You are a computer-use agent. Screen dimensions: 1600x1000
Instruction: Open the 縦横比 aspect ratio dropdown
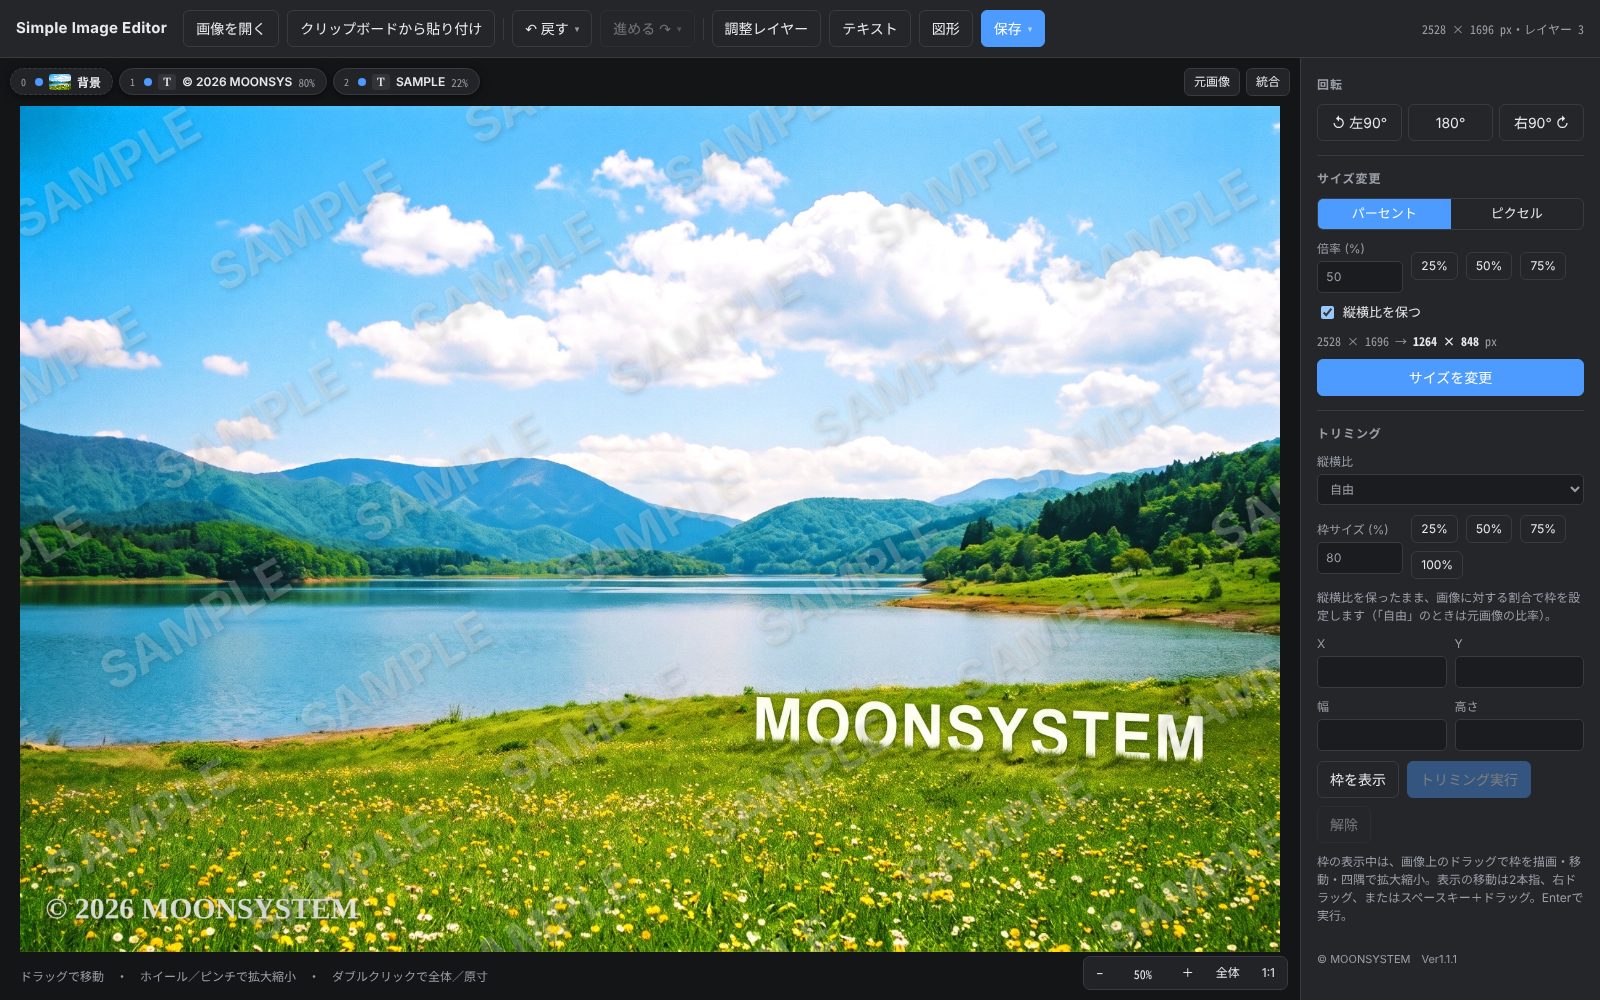[1450, 490]
